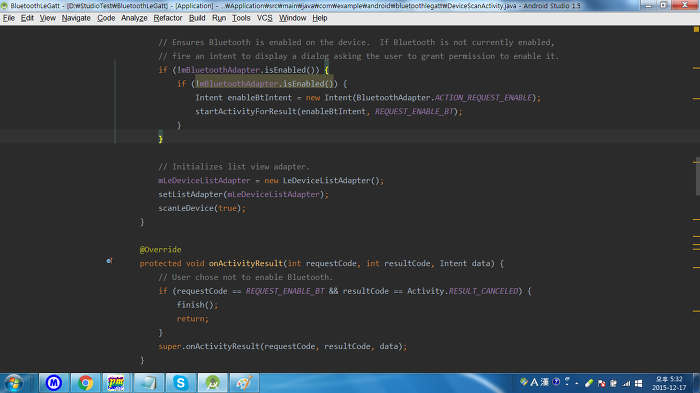The image size is (700, 393).
Task: Open Skype from the taskbar
Action: (x=180, y=383)
